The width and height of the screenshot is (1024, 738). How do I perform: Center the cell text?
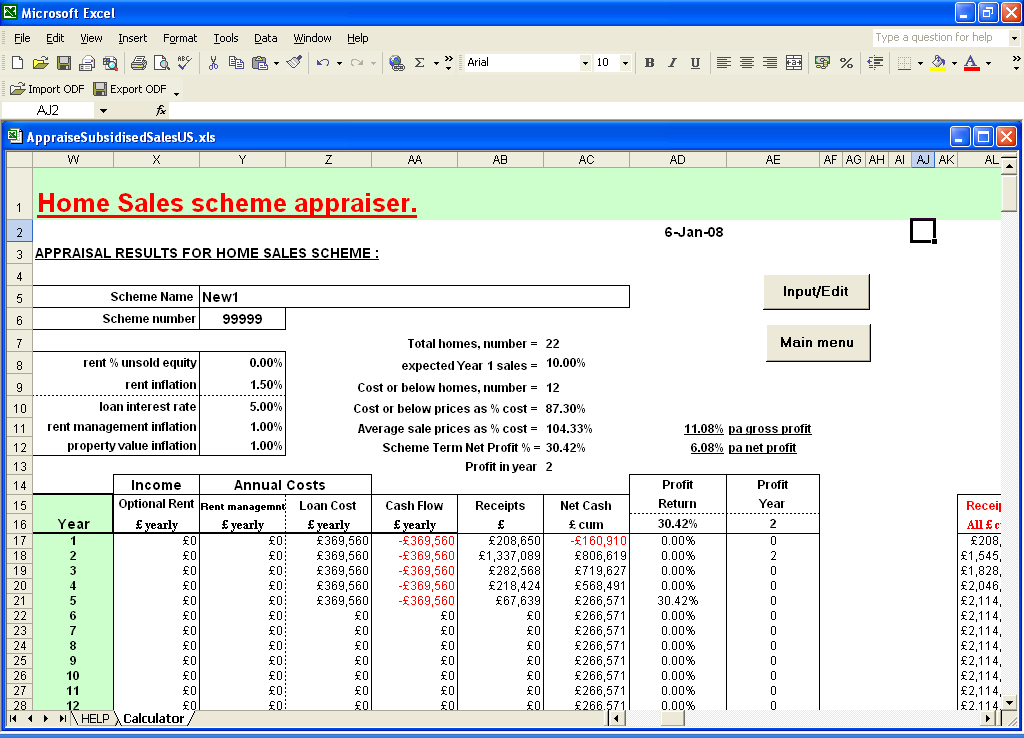pyautogui.click(x=747, y=63)
